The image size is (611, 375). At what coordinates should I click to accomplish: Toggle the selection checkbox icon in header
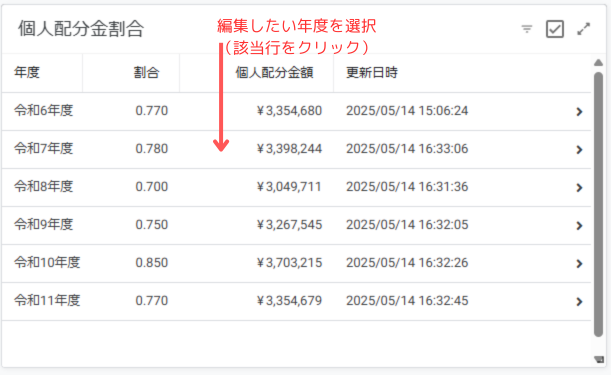pos(554,29)
